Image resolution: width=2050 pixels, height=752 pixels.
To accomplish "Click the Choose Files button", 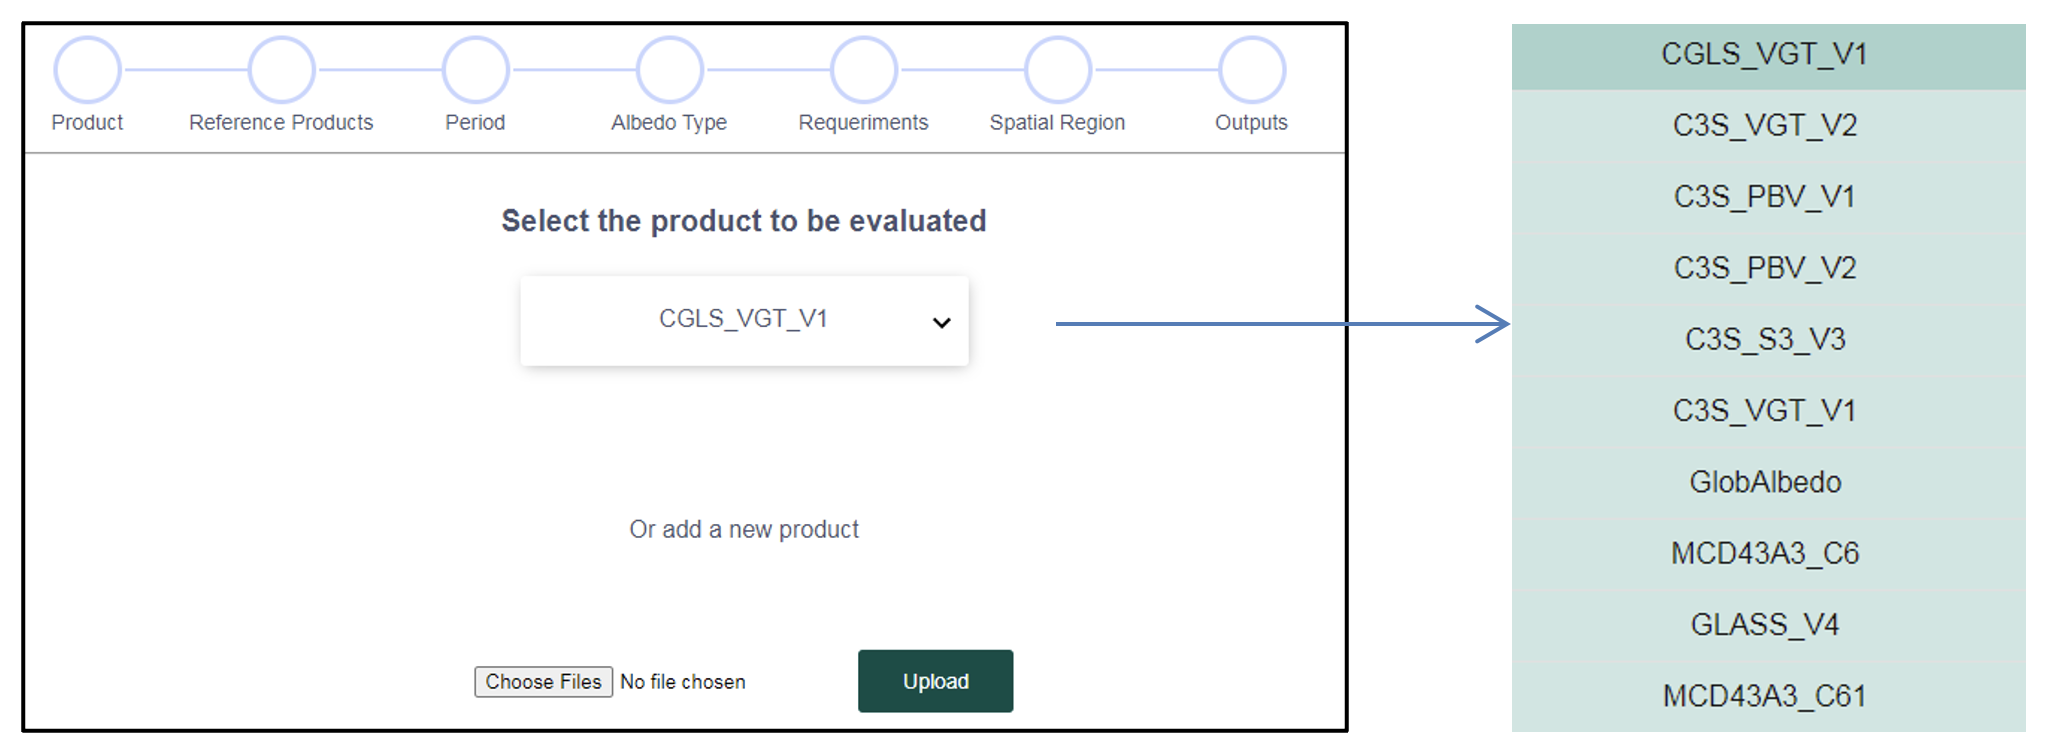I will point(543,682).
